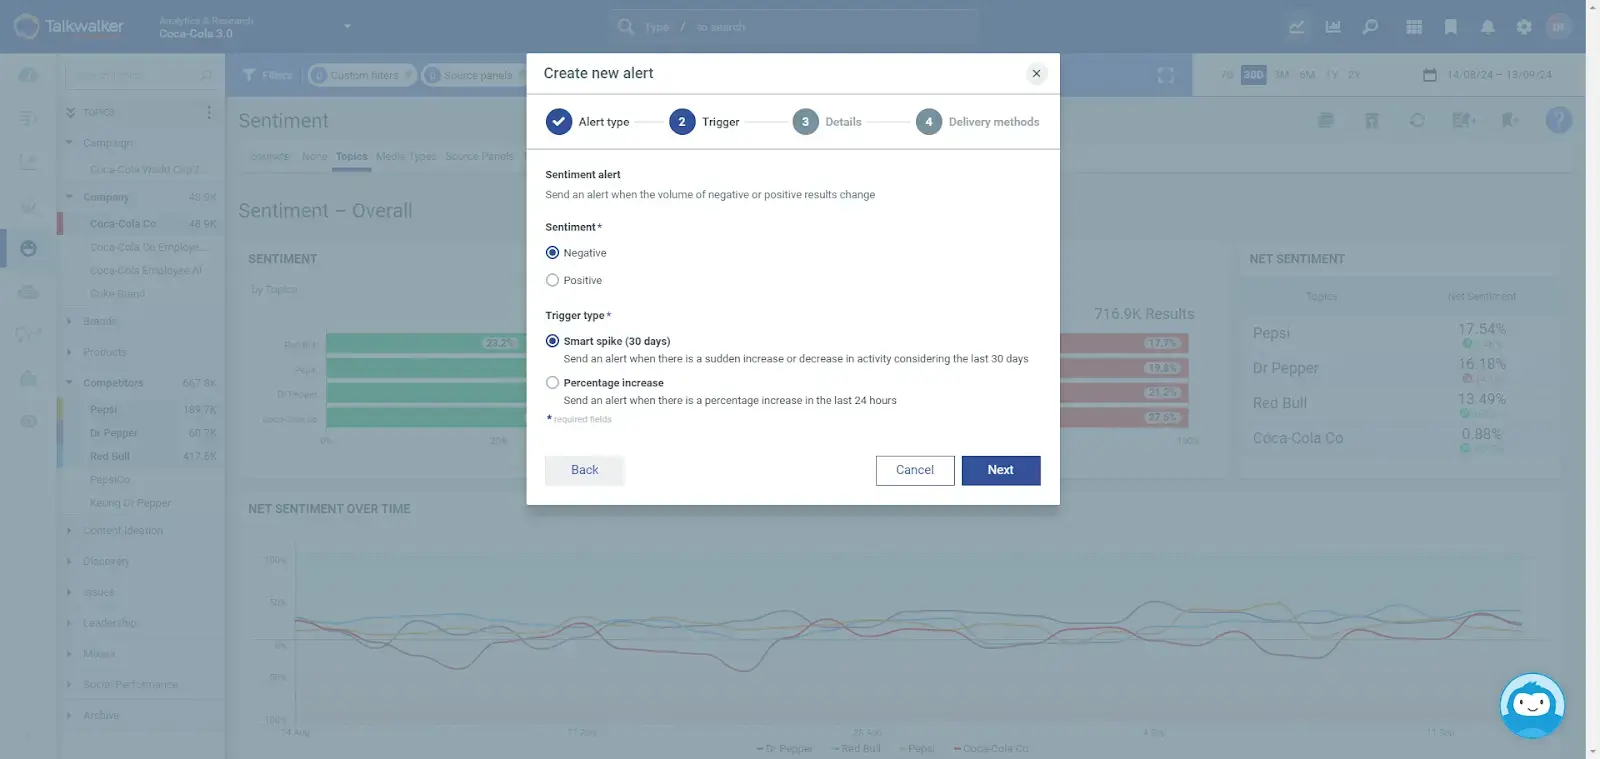This screenshot has height=759, width=1600.
Task: Open notifications bell
Action: [1488, 27]
